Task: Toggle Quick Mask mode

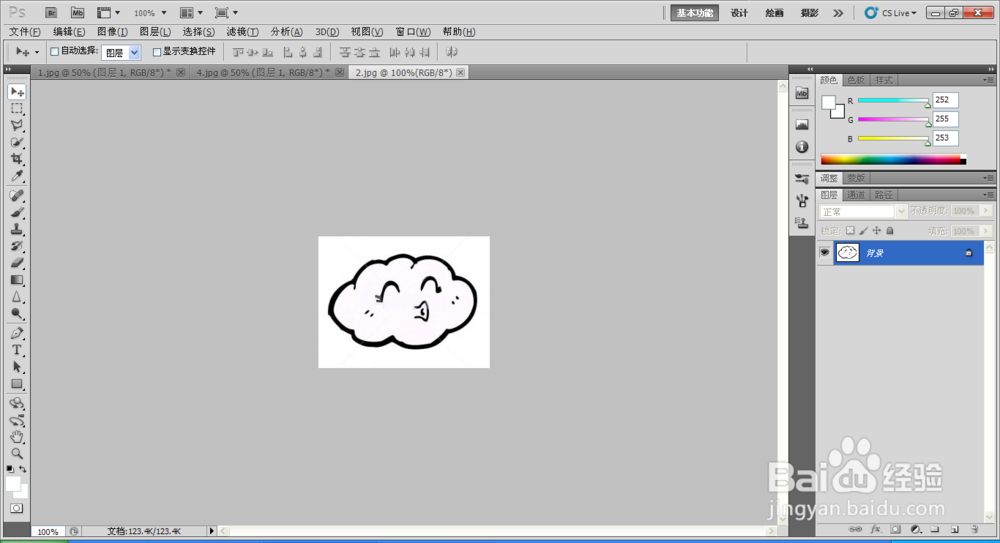Action: (17, 509)
